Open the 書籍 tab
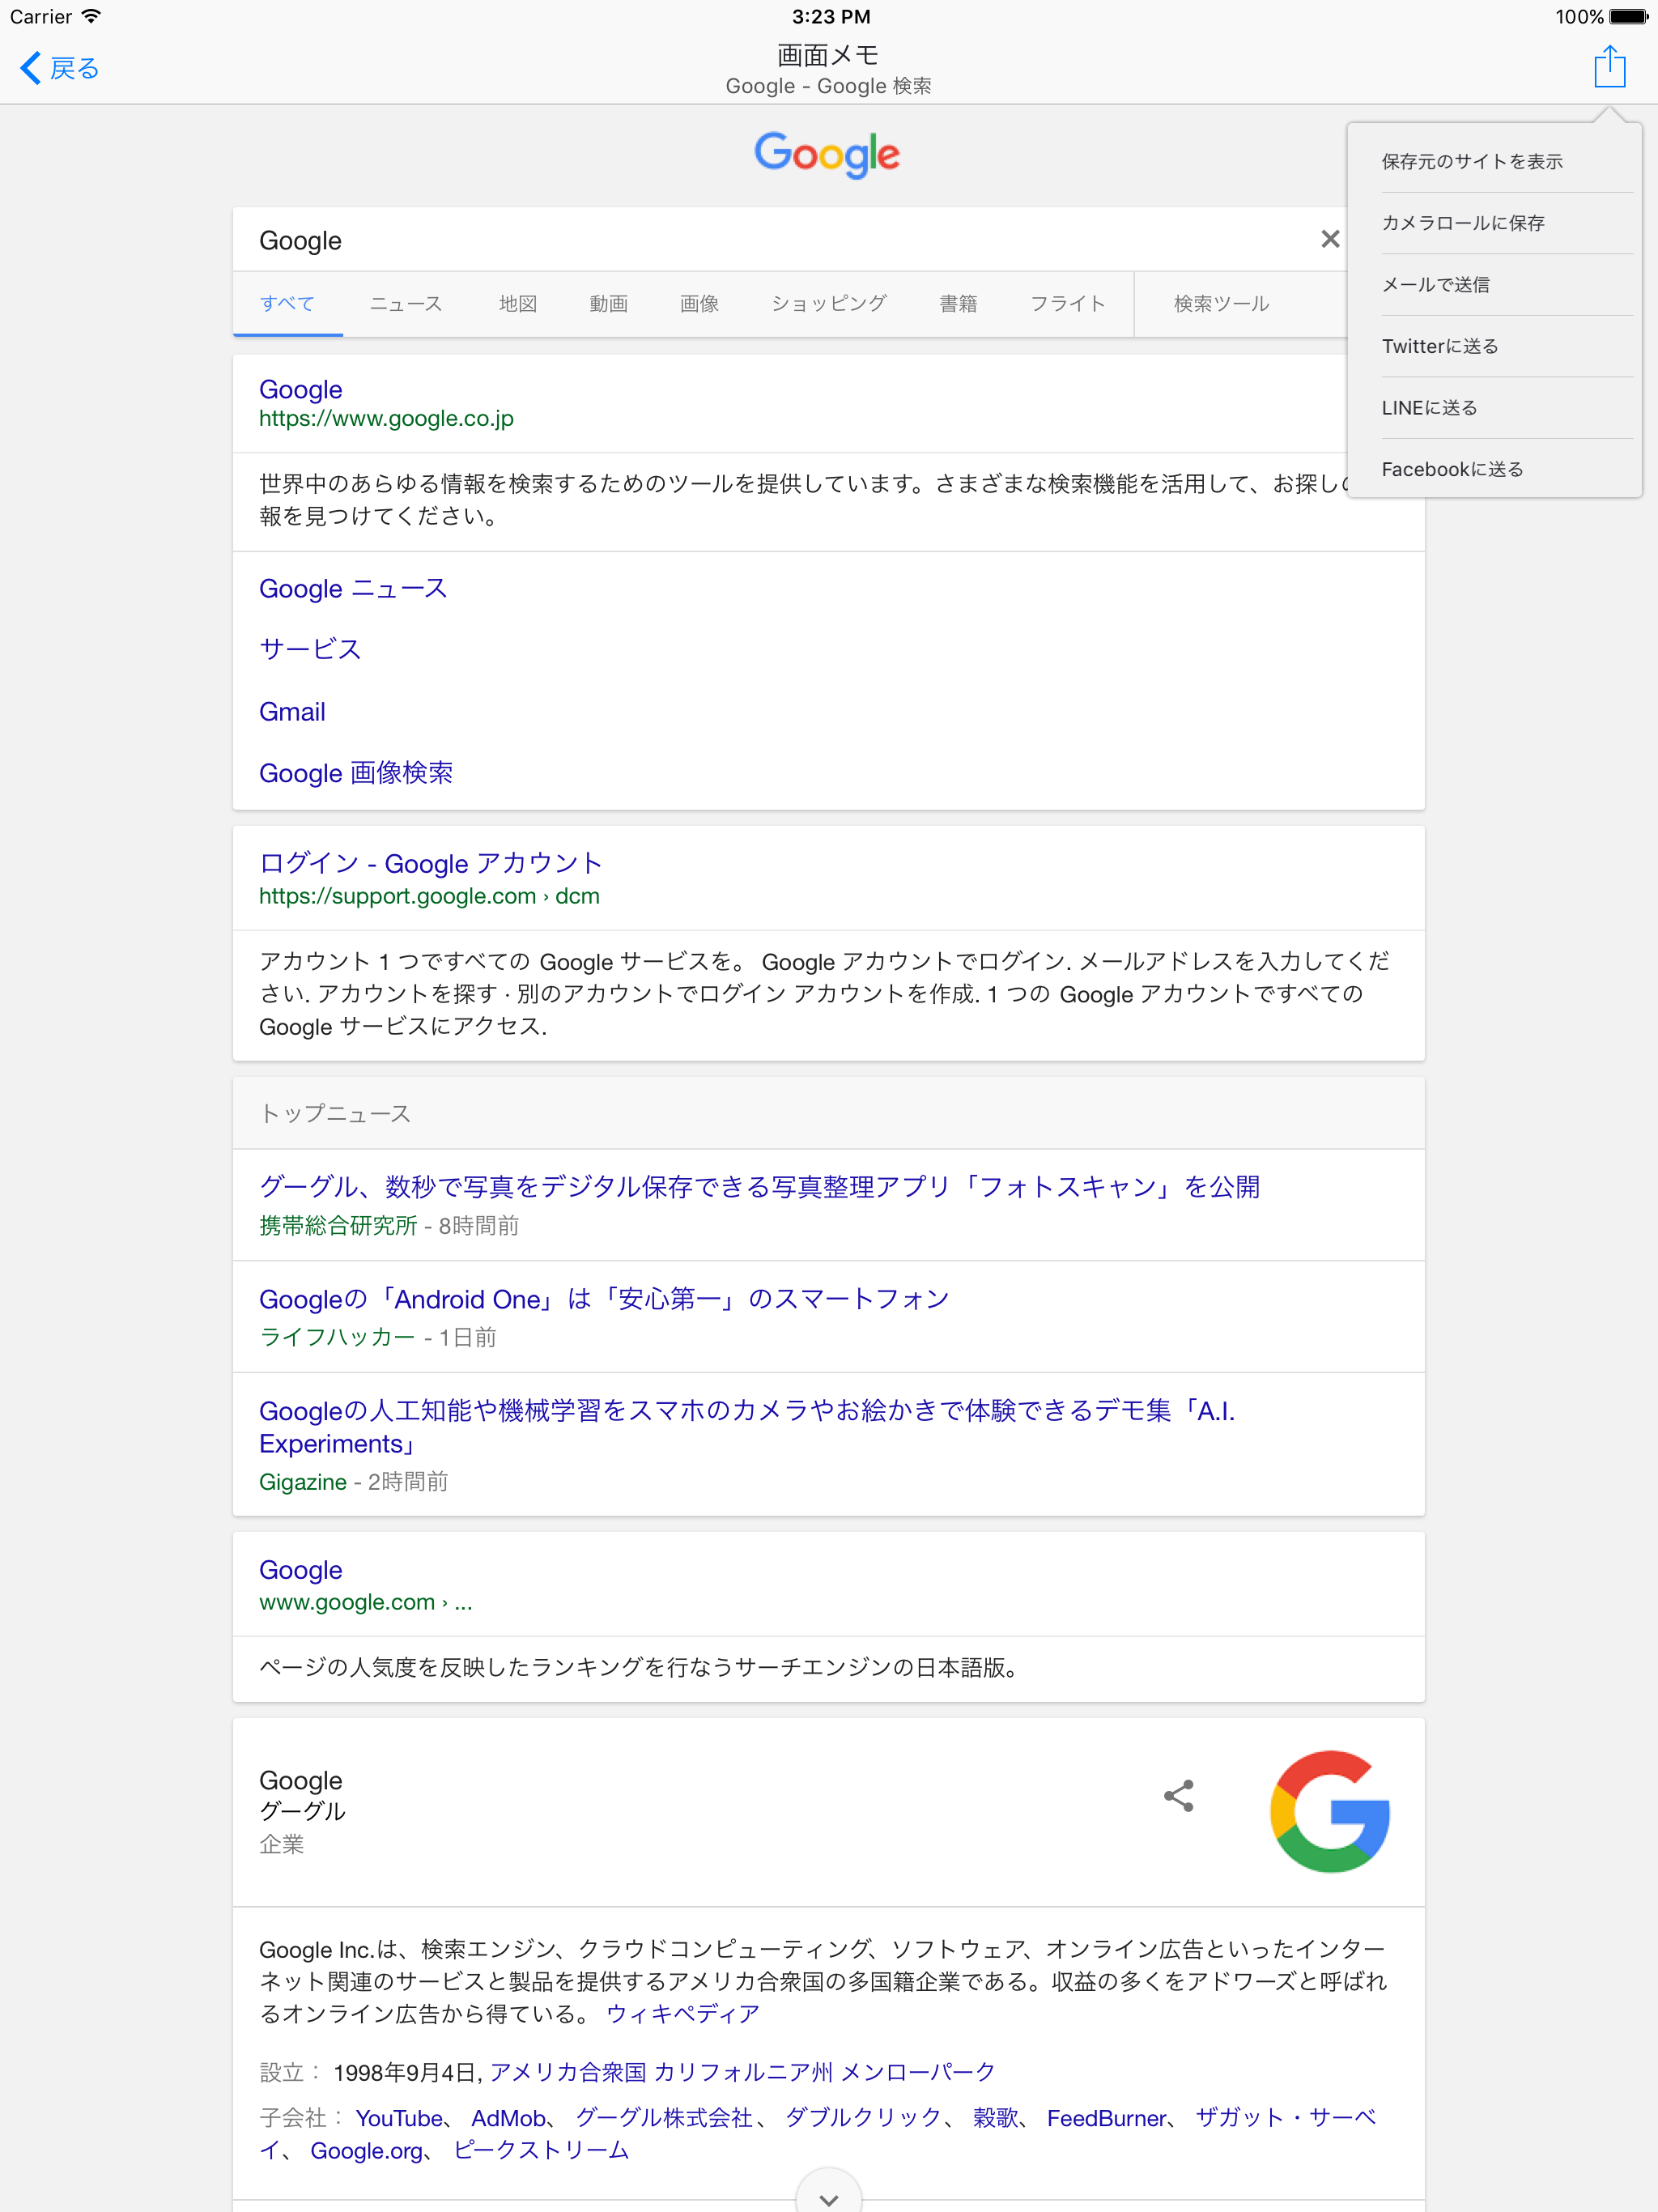The image size is (1658, 2212). click(958, 303)
